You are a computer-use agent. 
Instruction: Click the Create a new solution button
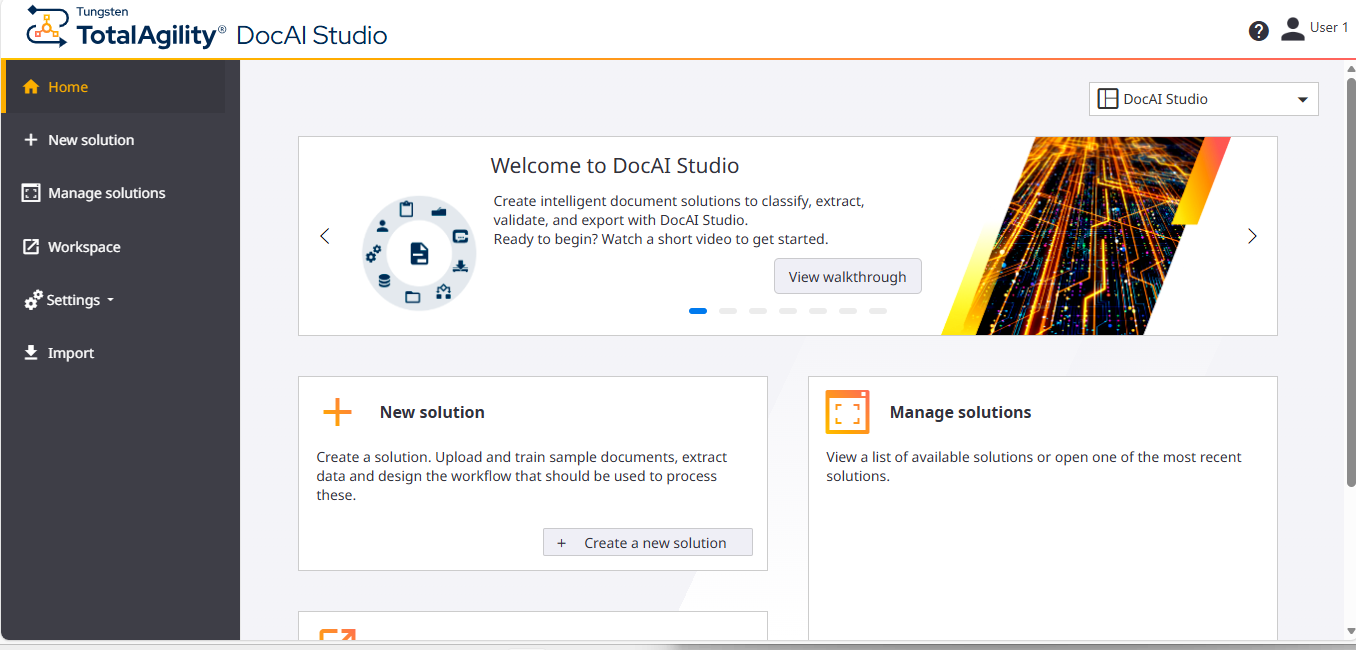click(x=647, y=541)
